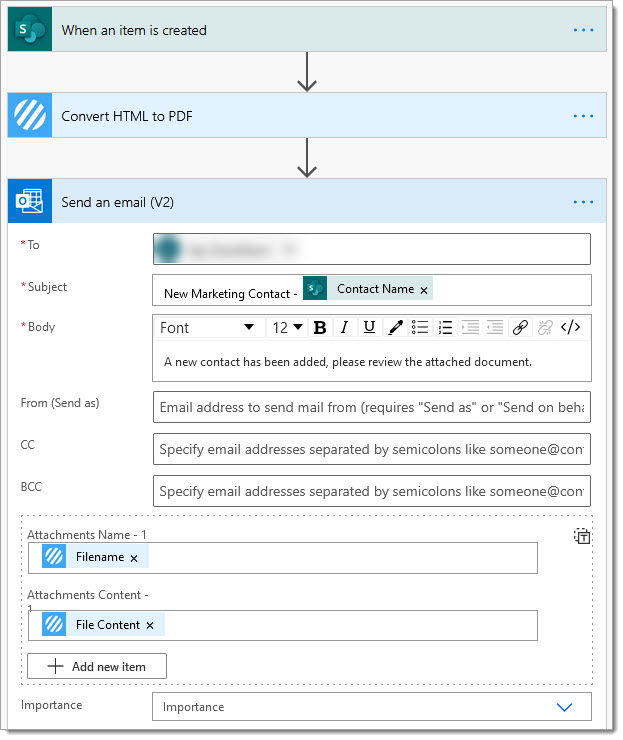Toggle bold formatting in the body
Viewport: 623px width, 740px height.
tap(320, 328)
